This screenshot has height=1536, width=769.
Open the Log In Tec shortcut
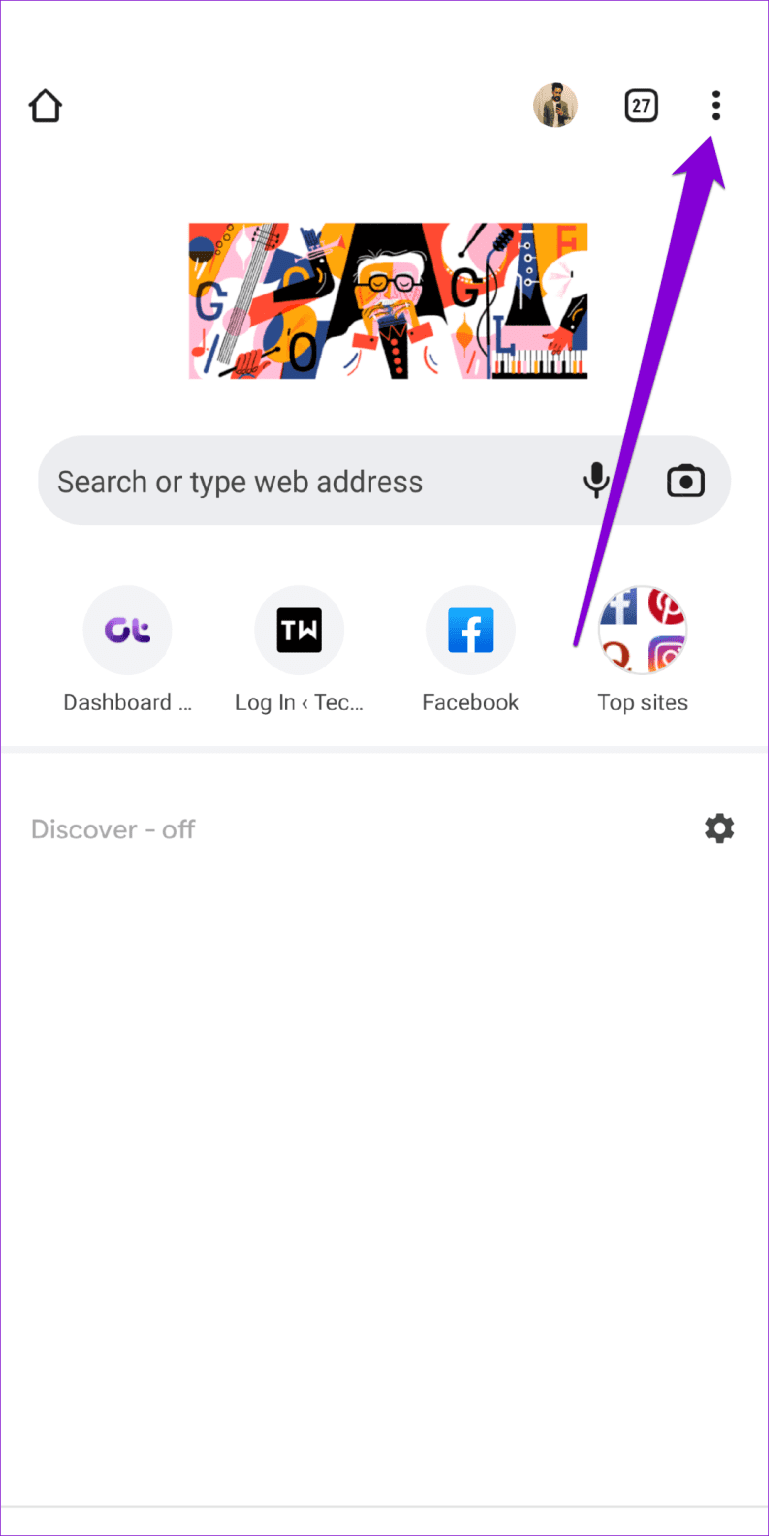(299, 629)
